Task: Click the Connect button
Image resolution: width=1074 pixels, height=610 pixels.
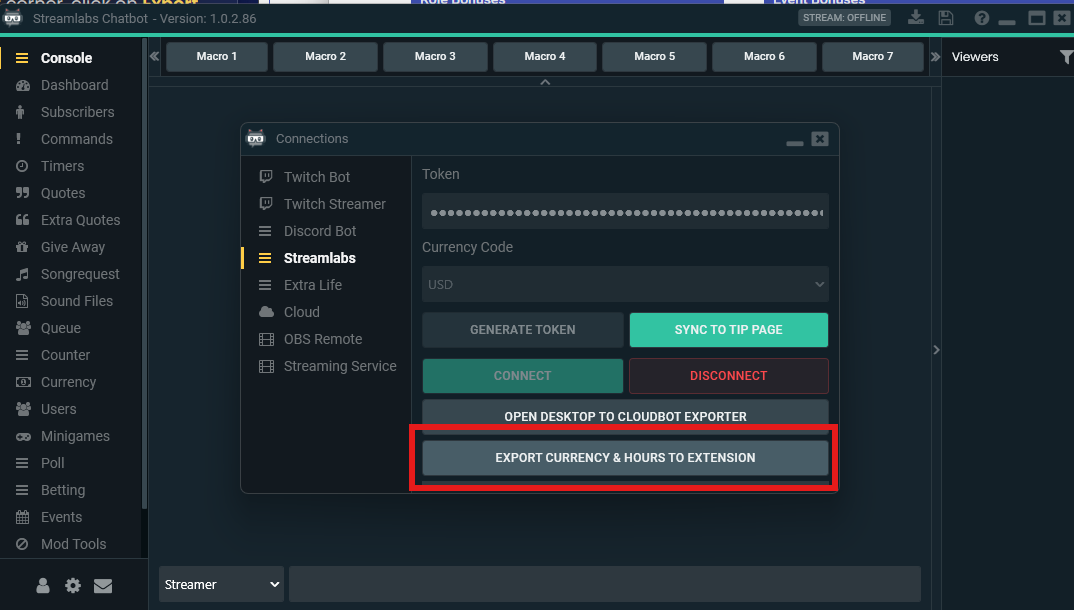Action: coord(523,376)
